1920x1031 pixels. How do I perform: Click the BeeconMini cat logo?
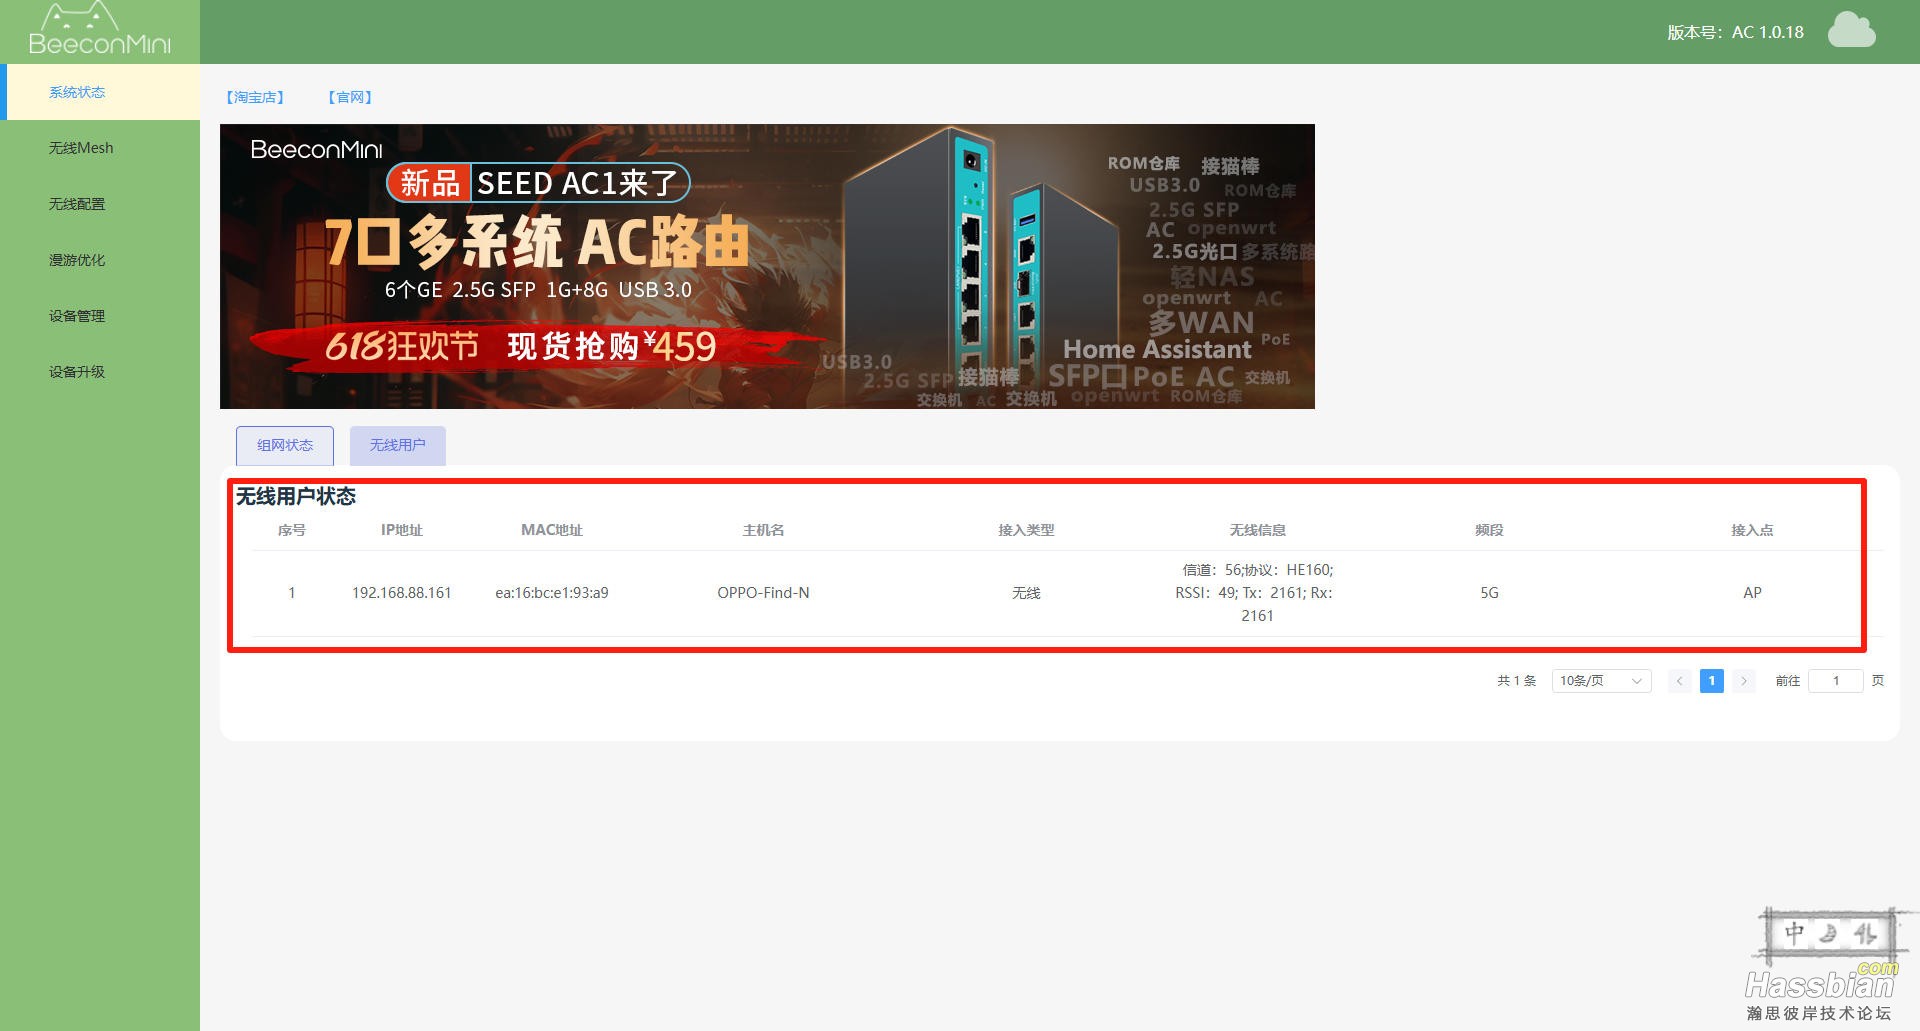click(99, 29)
